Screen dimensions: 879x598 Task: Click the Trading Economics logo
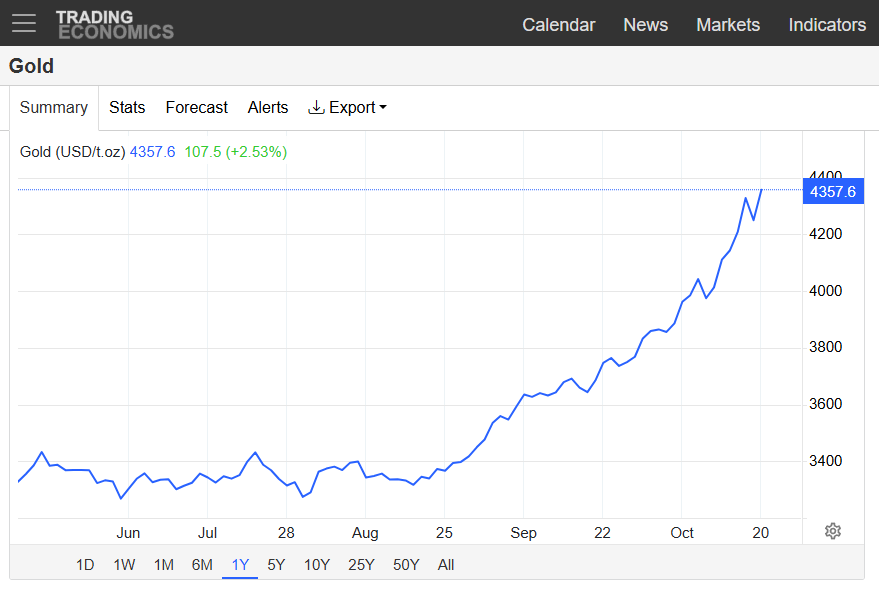pos(114,24)
